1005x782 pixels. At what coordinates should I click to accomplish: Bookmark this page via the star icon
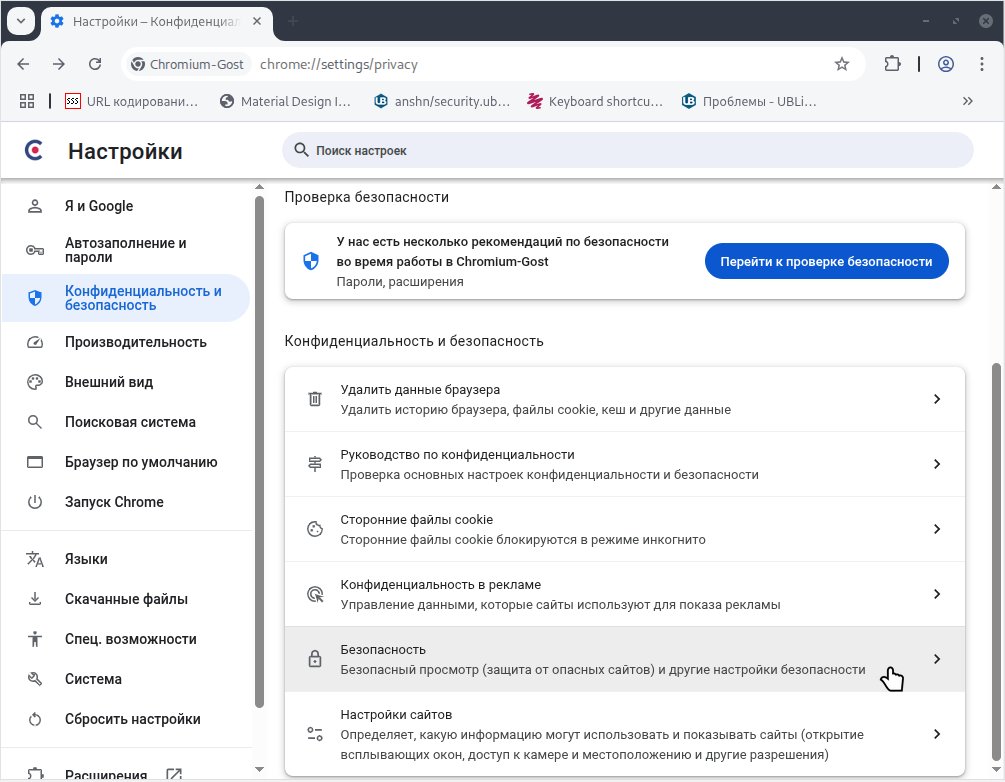point(841,63)
